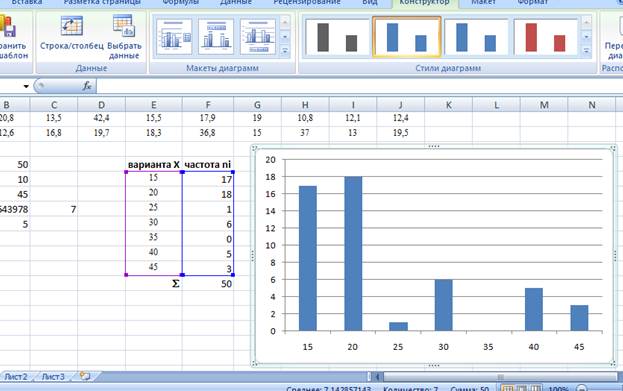Click the chart bar for category 30
623x391 pixels.
point(443,305)
